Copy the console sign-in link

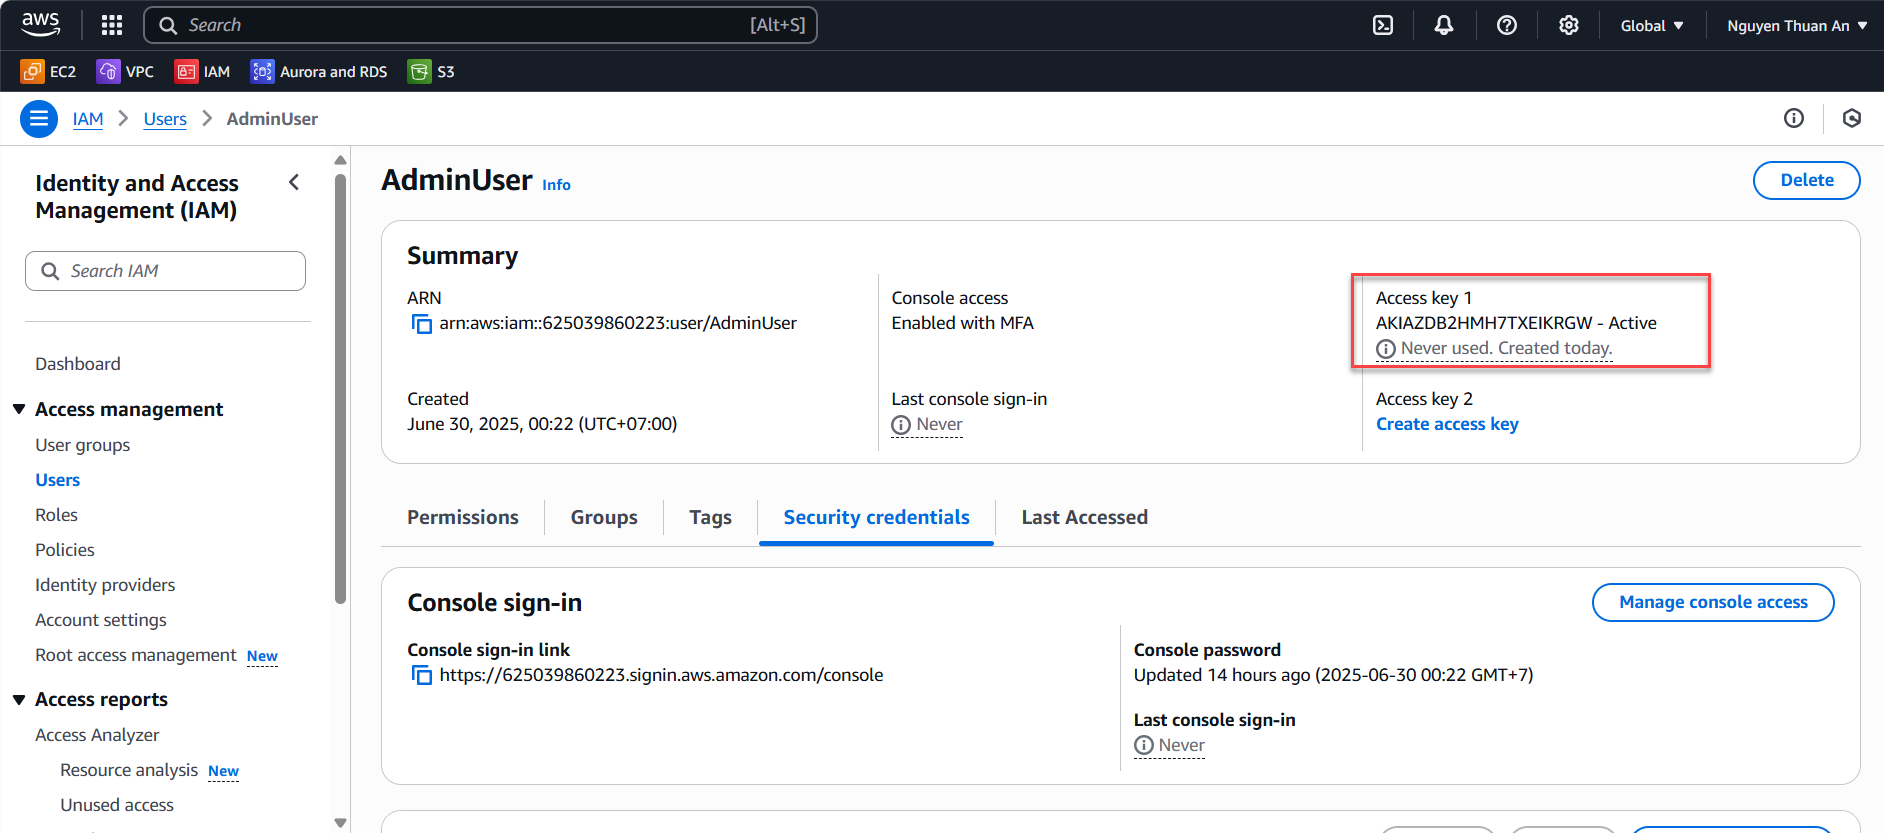[422, 676]
